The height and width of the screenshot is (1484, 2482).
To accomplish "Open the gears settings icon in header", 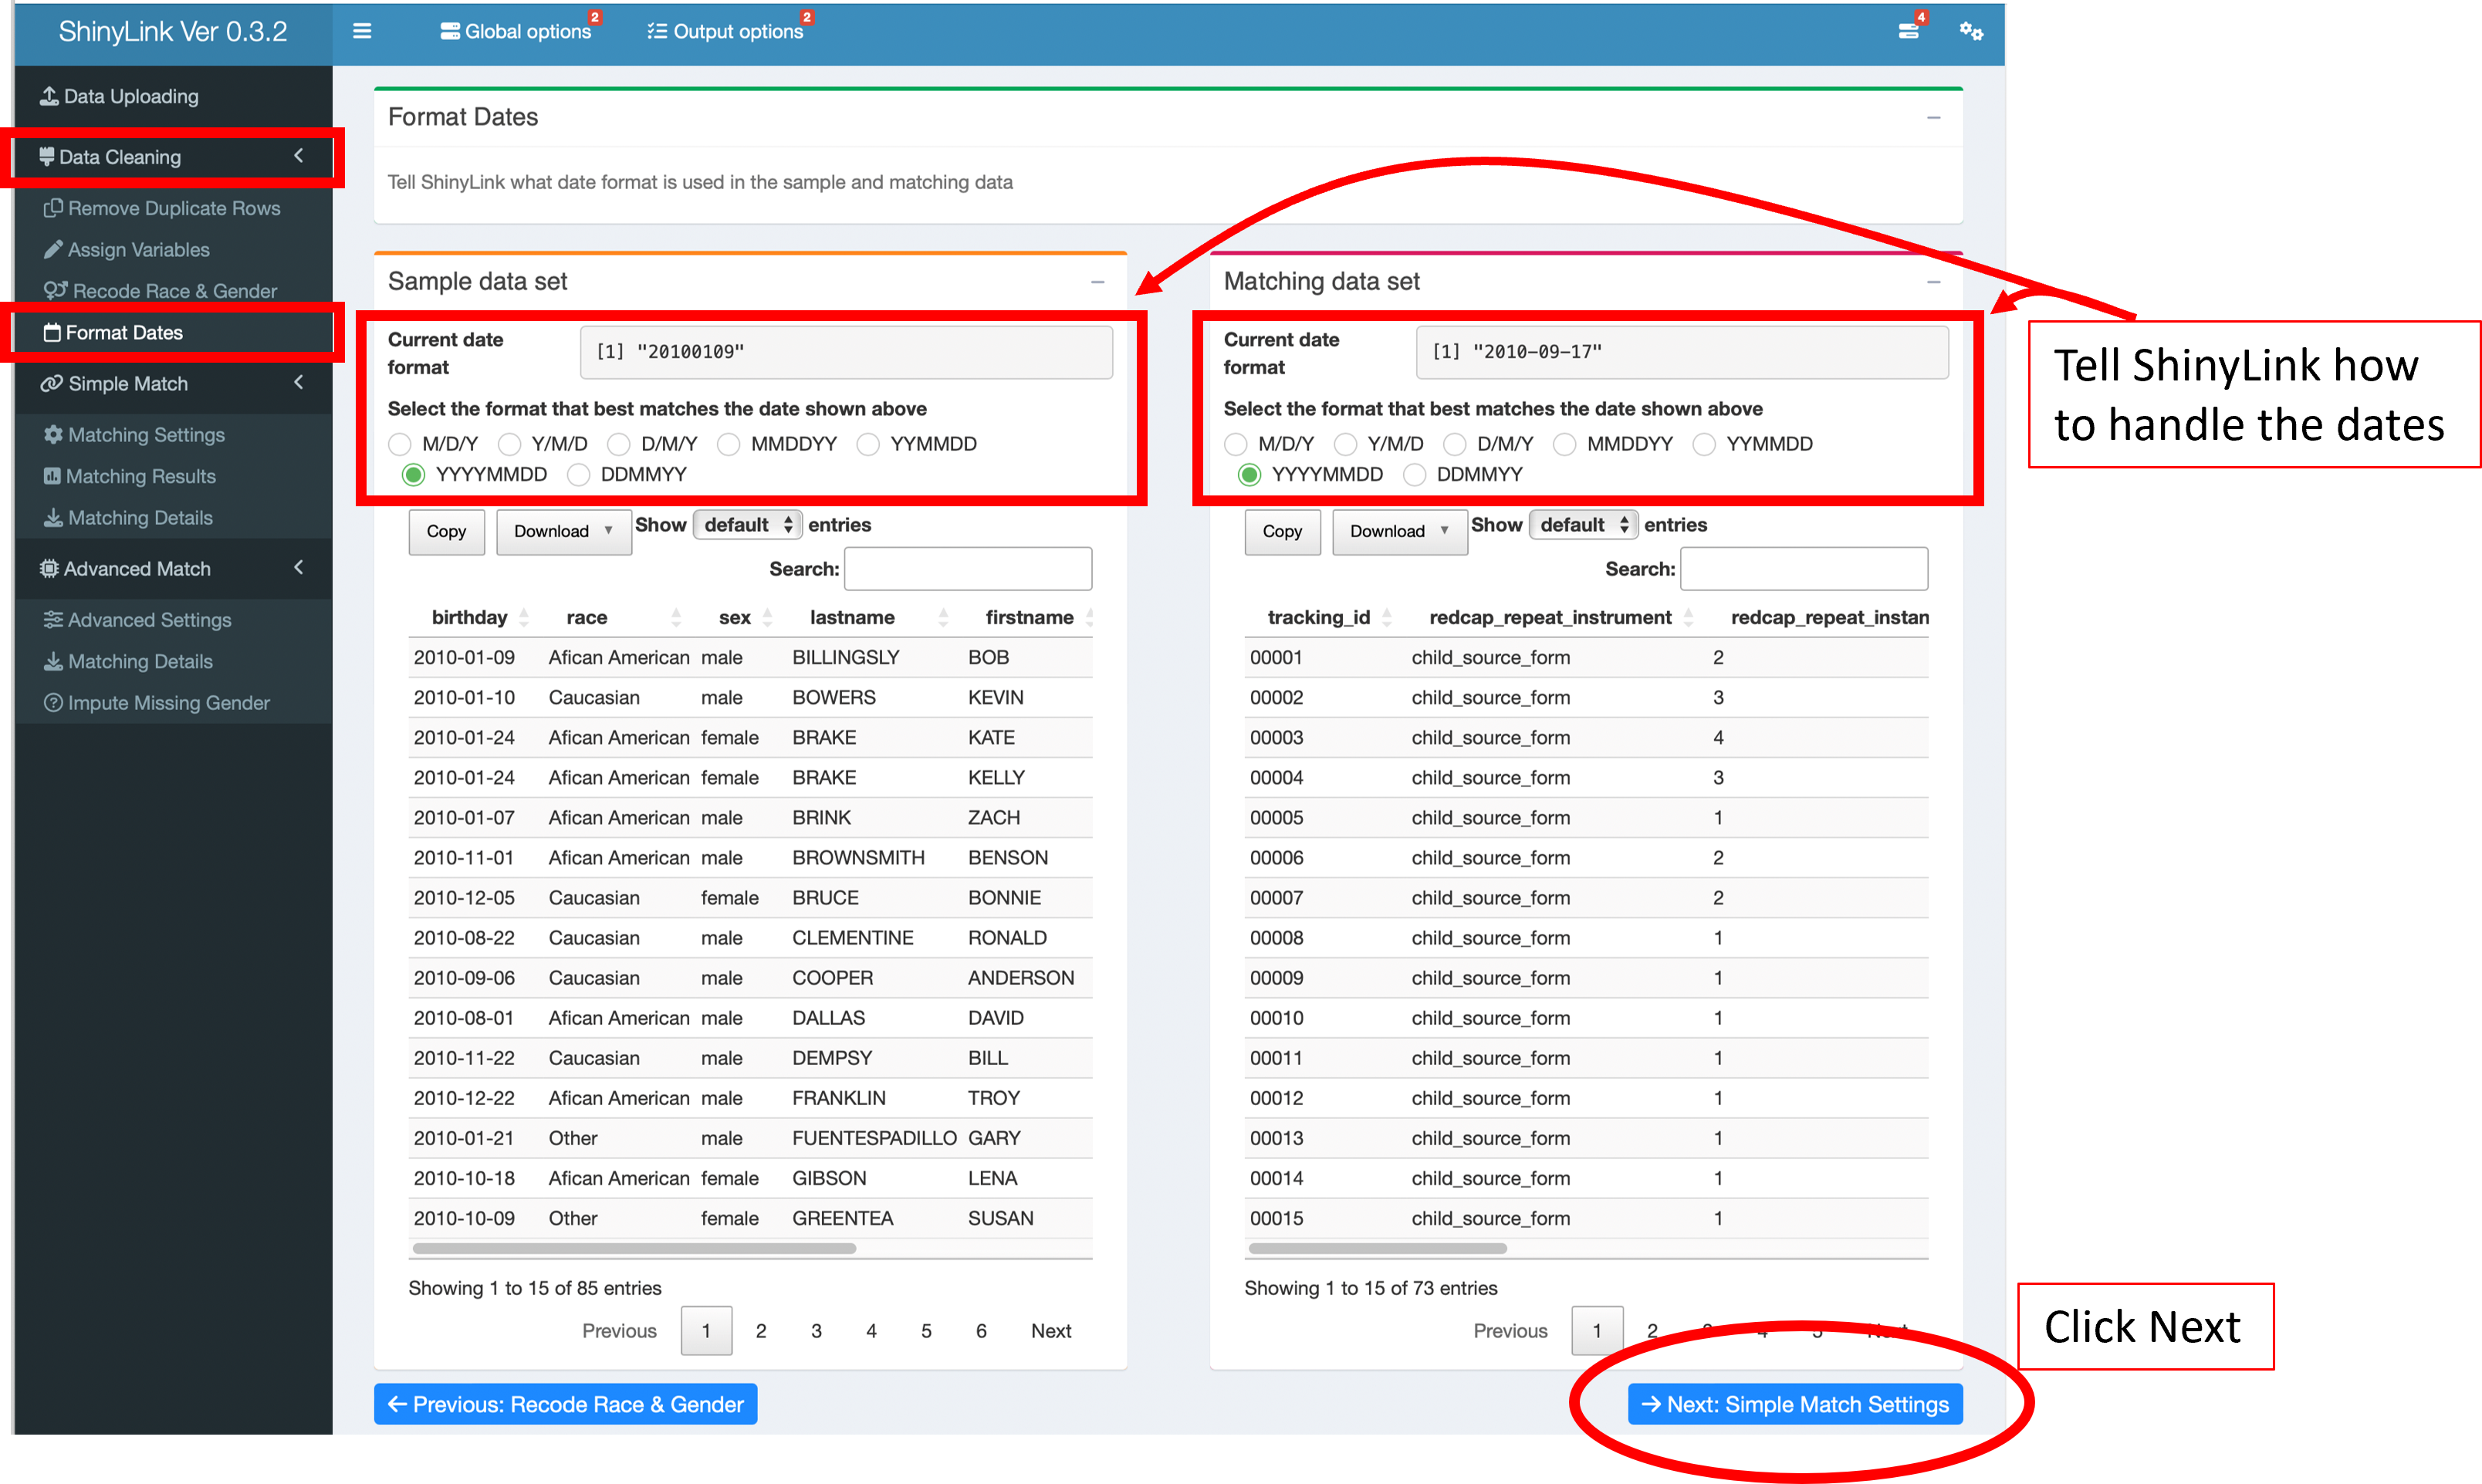I will click(1971, 31).
